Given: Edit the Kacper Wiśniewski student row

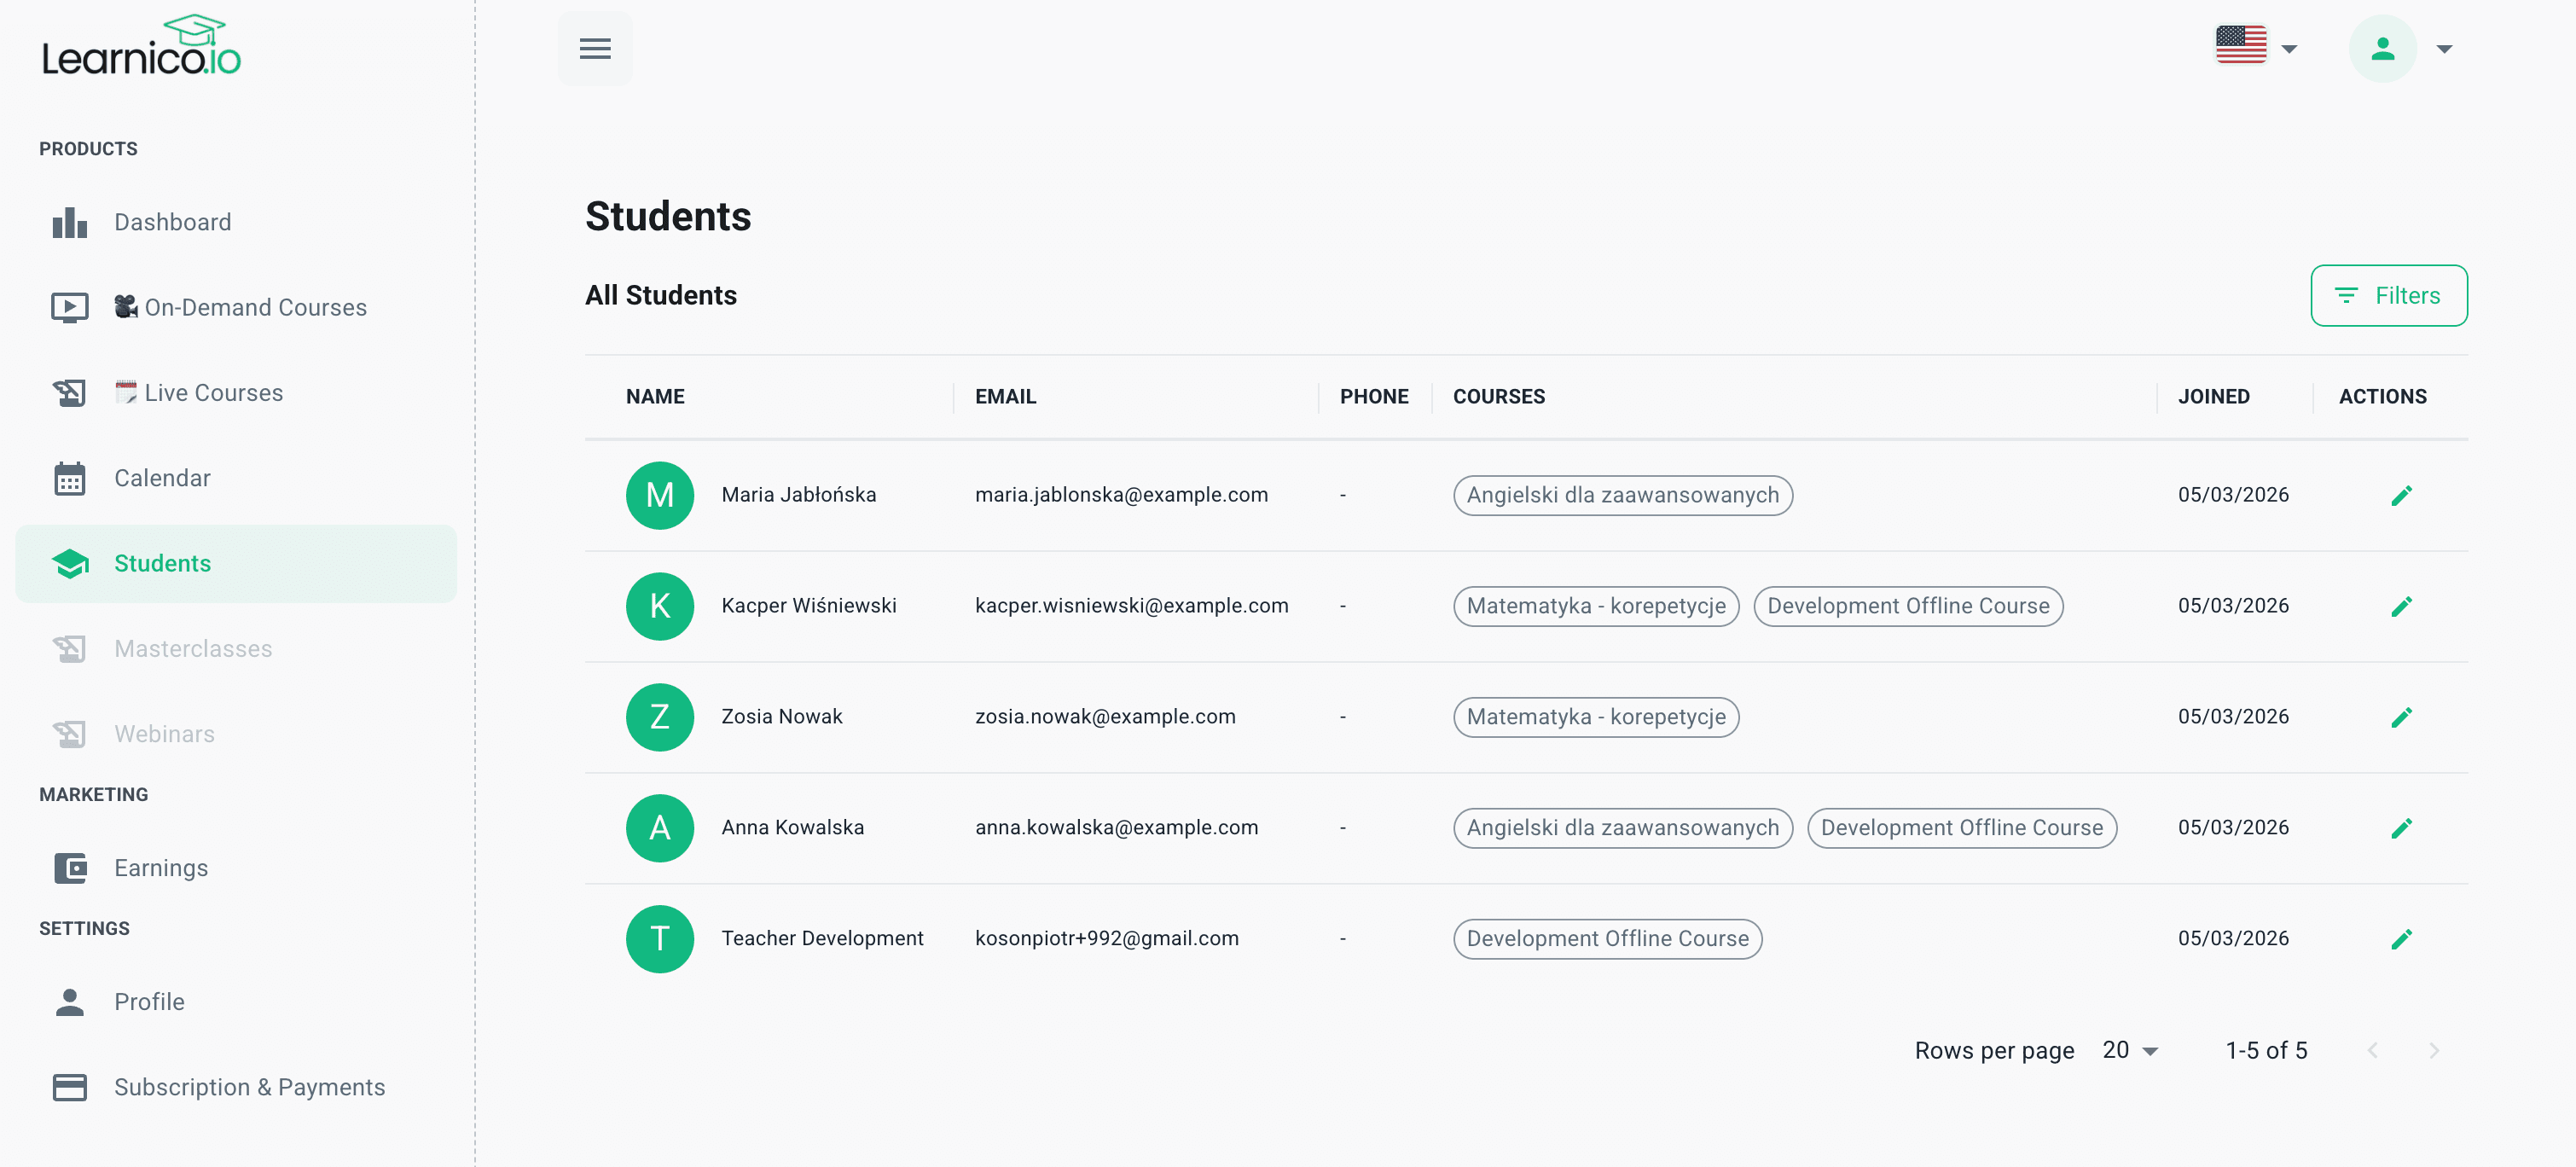Looking at the screenshot, I should 2401,606.
